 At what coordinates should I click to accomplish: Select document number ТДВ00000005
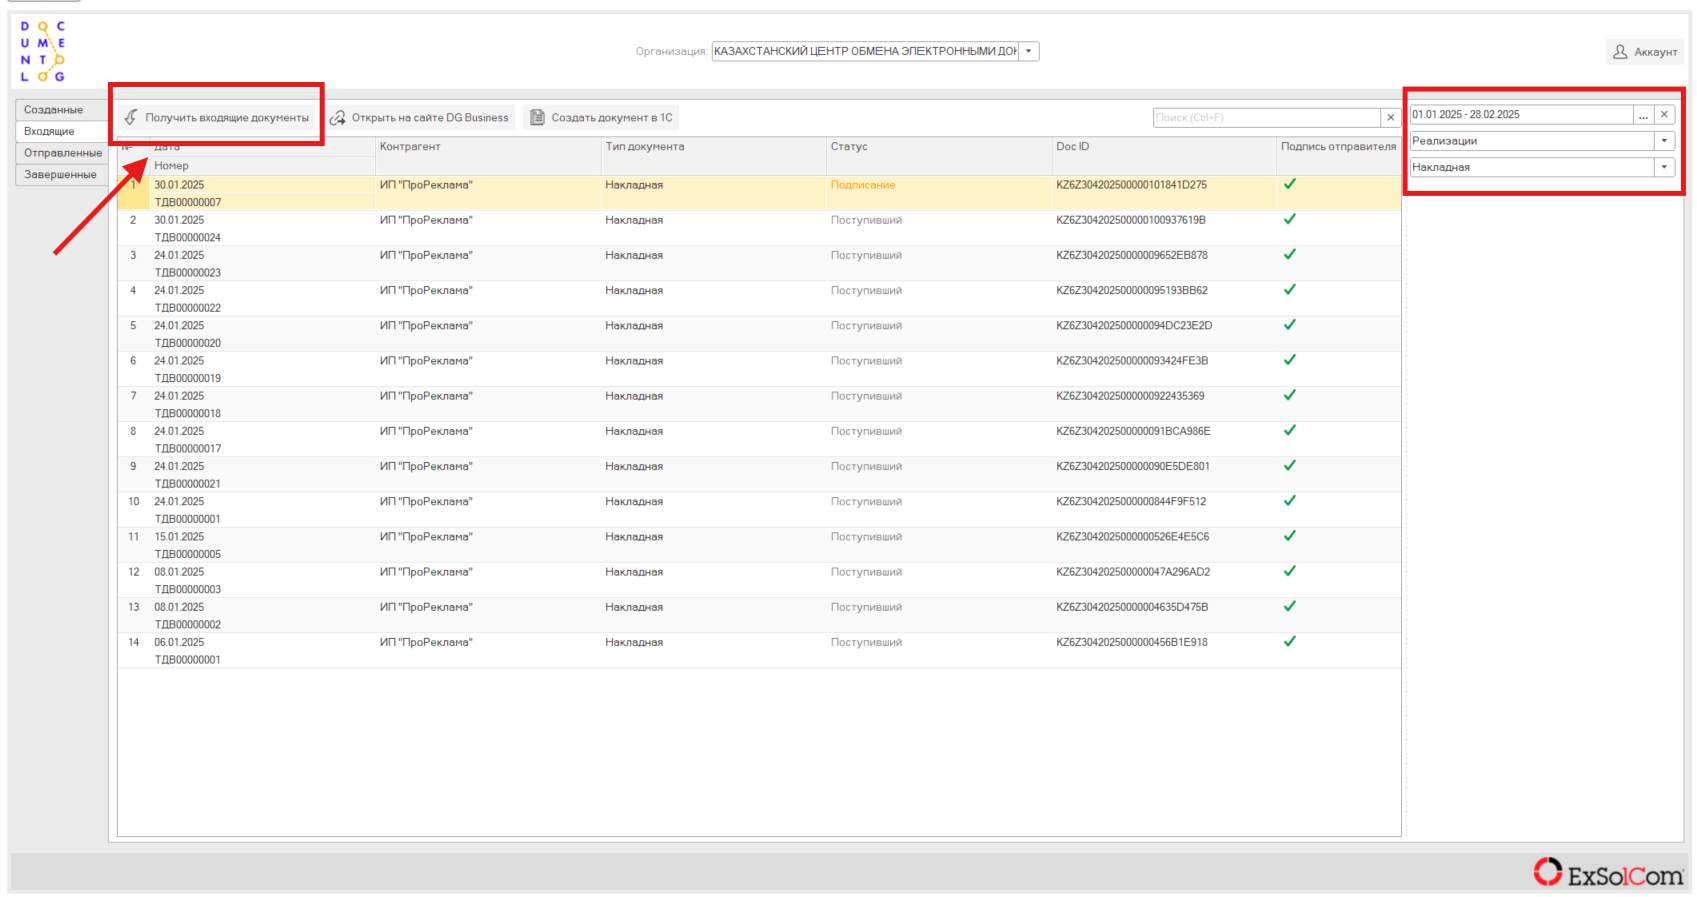(188, 554)
